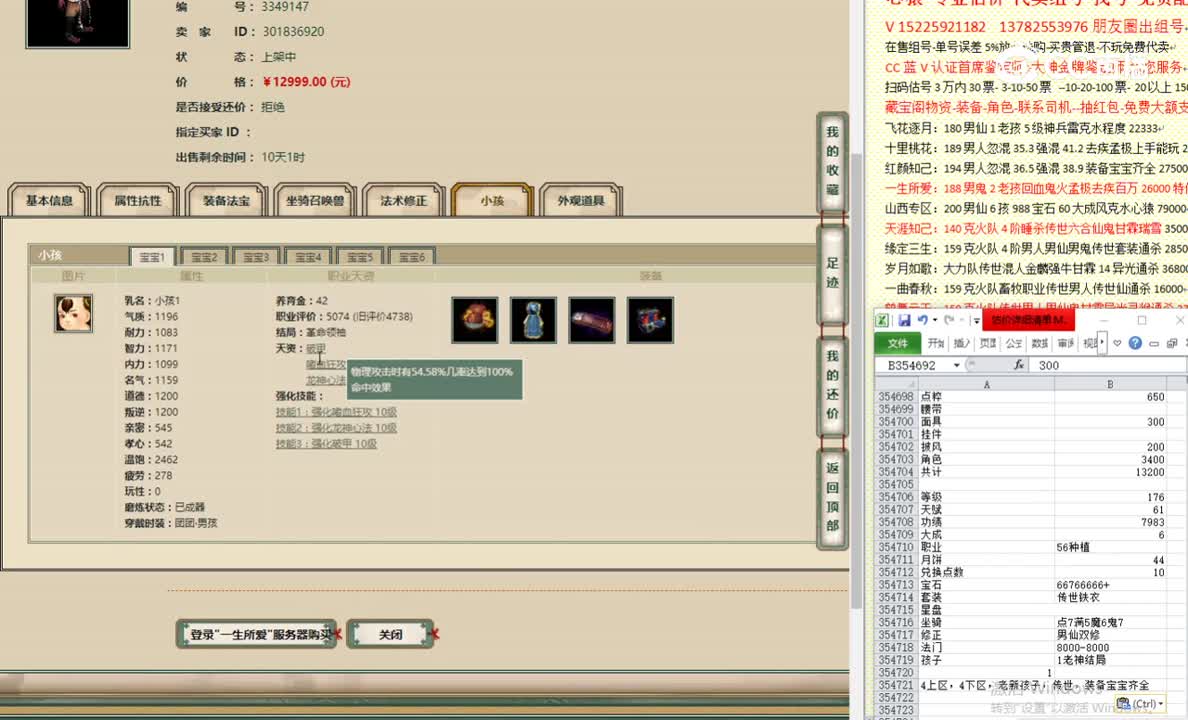Click the glowing weapon equipment icon
The image size is (1188, 720).
click(x=592, y=320)
